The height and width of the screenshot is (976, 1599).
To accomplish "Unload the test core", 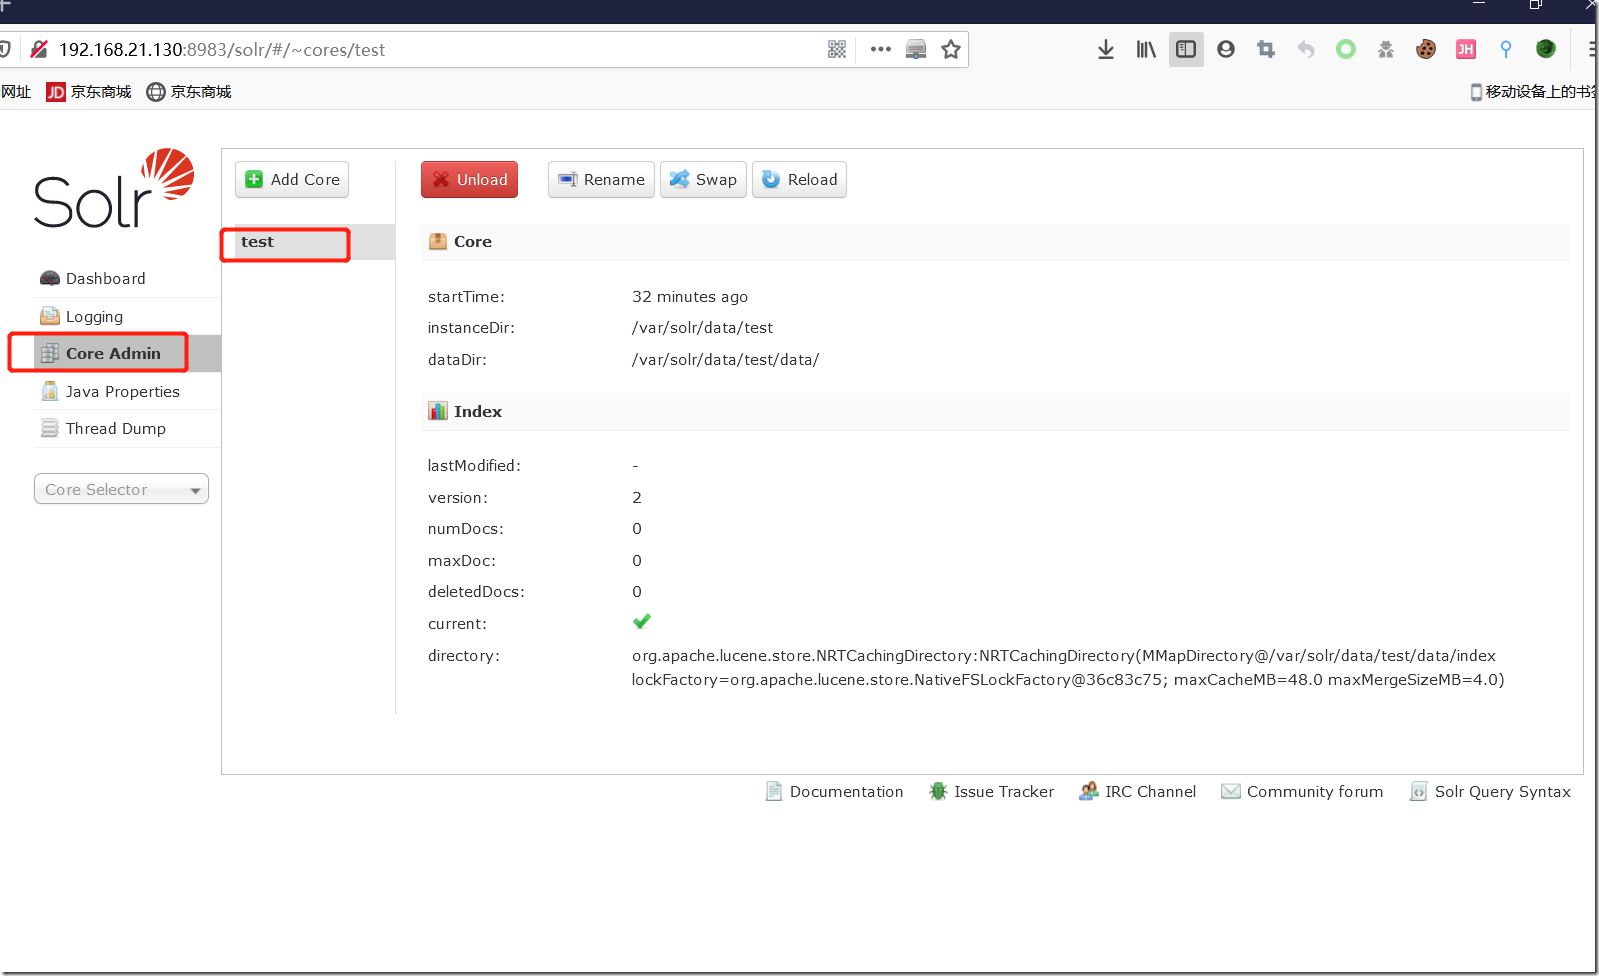I will coord(469,180).
